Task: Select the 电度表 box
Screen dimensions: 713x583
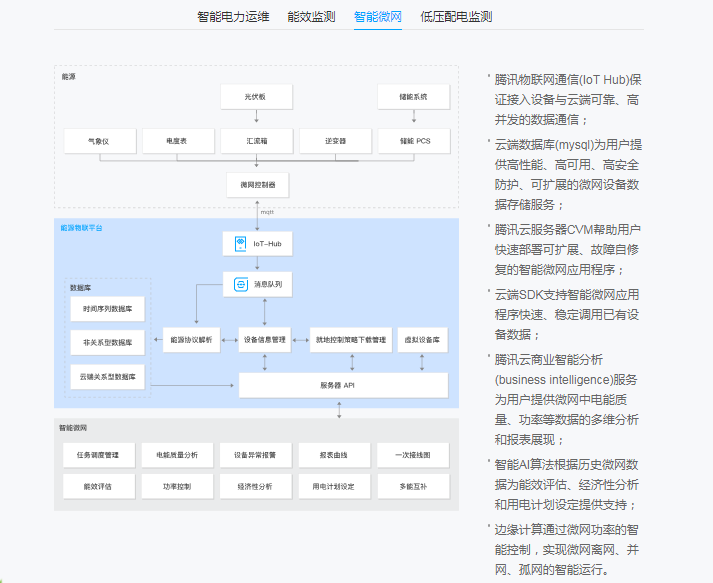Action: pyautogui.click(x=178, y=141)
